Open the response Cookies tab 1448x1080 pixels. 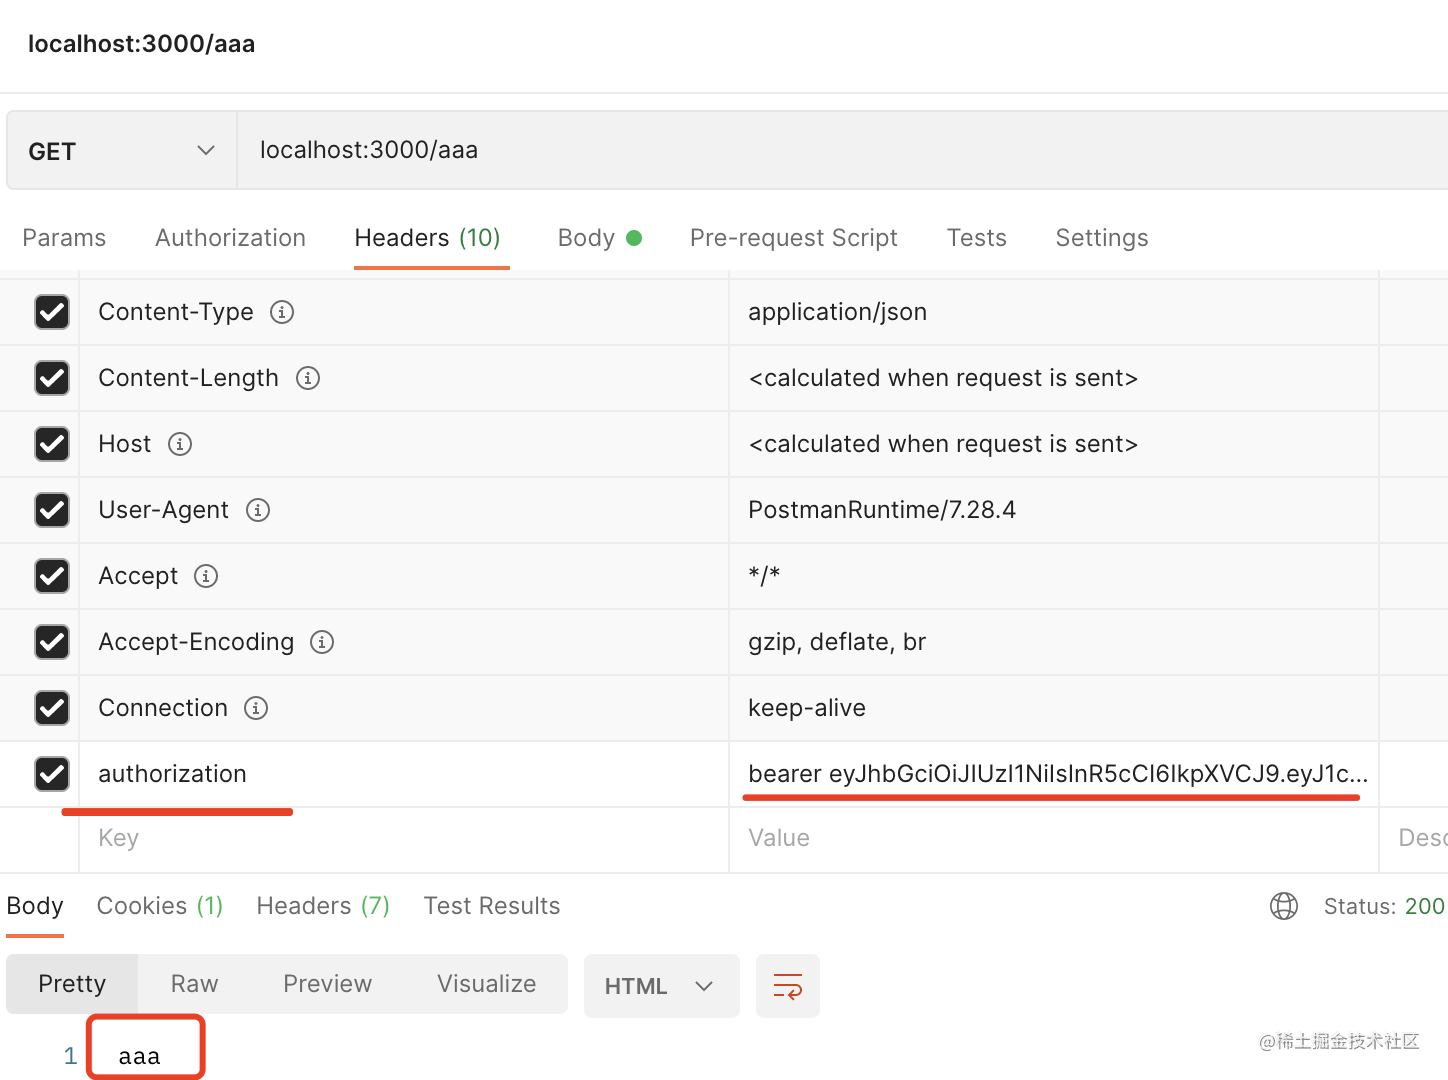(x=159, y=906)
